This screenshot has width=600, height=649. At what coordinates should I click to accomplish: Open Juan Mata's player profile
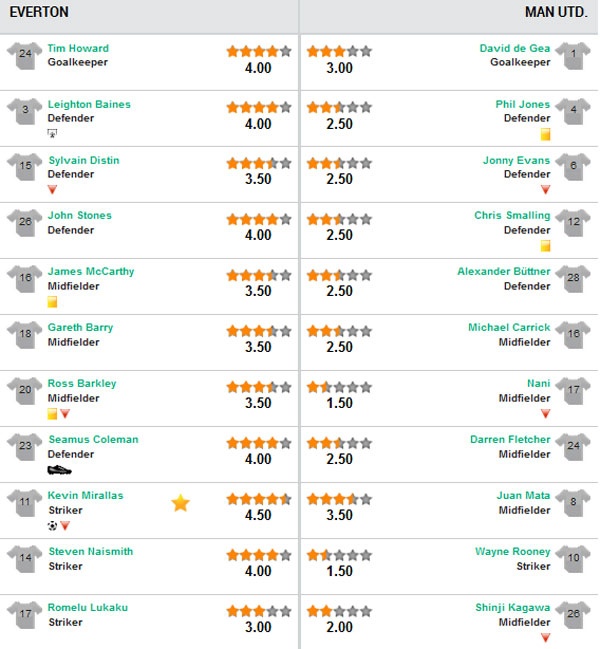[523, 495]
